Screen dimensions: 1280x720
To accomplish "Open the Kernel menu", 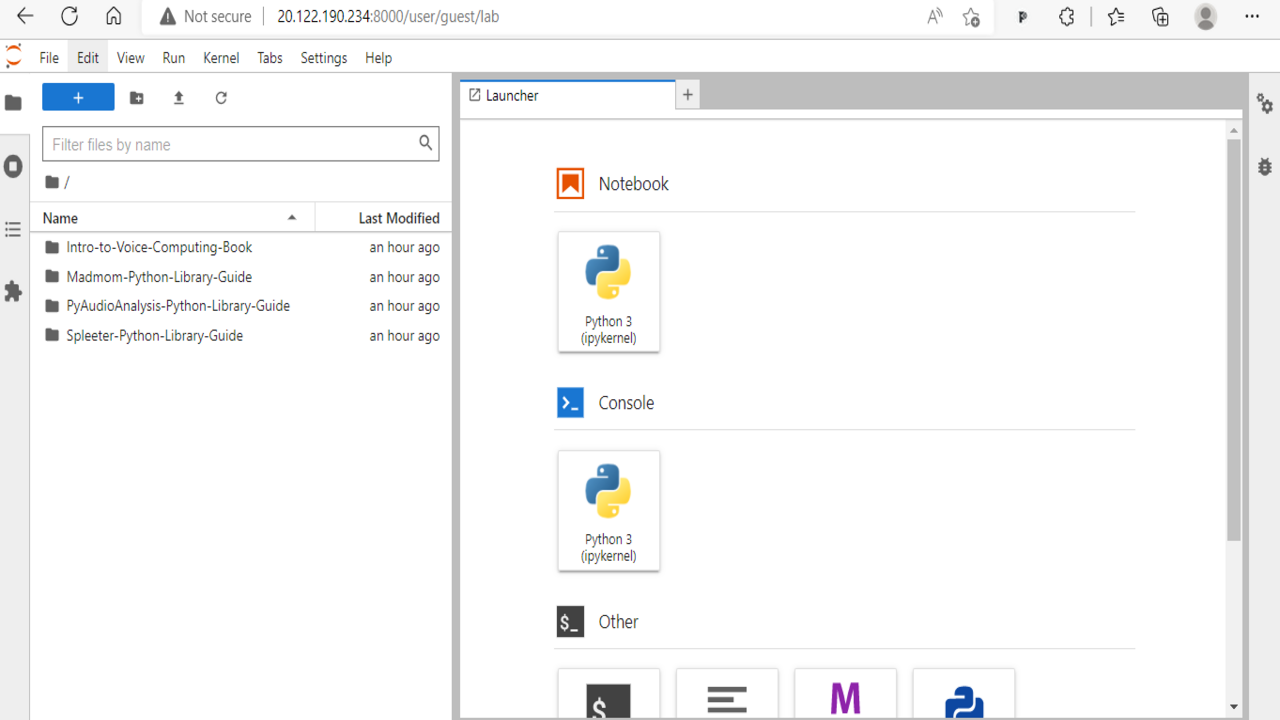I will pos(221,58).
